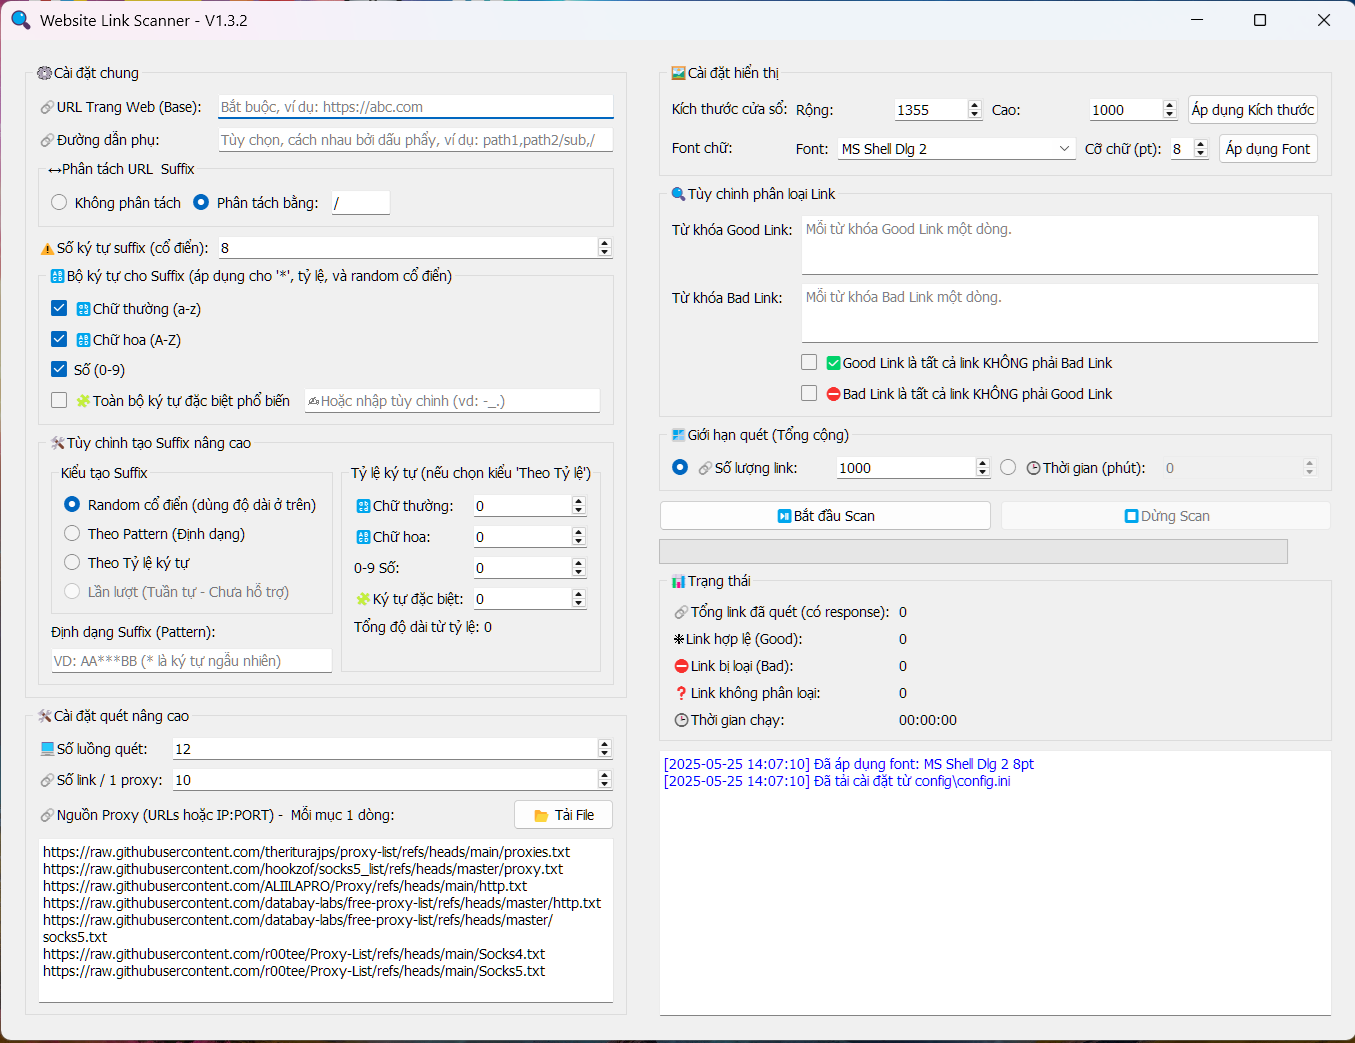Click into the Từ khóa Good Link textbox
This screenshot has height=1043, width=1355.
tap(1060, 245)
